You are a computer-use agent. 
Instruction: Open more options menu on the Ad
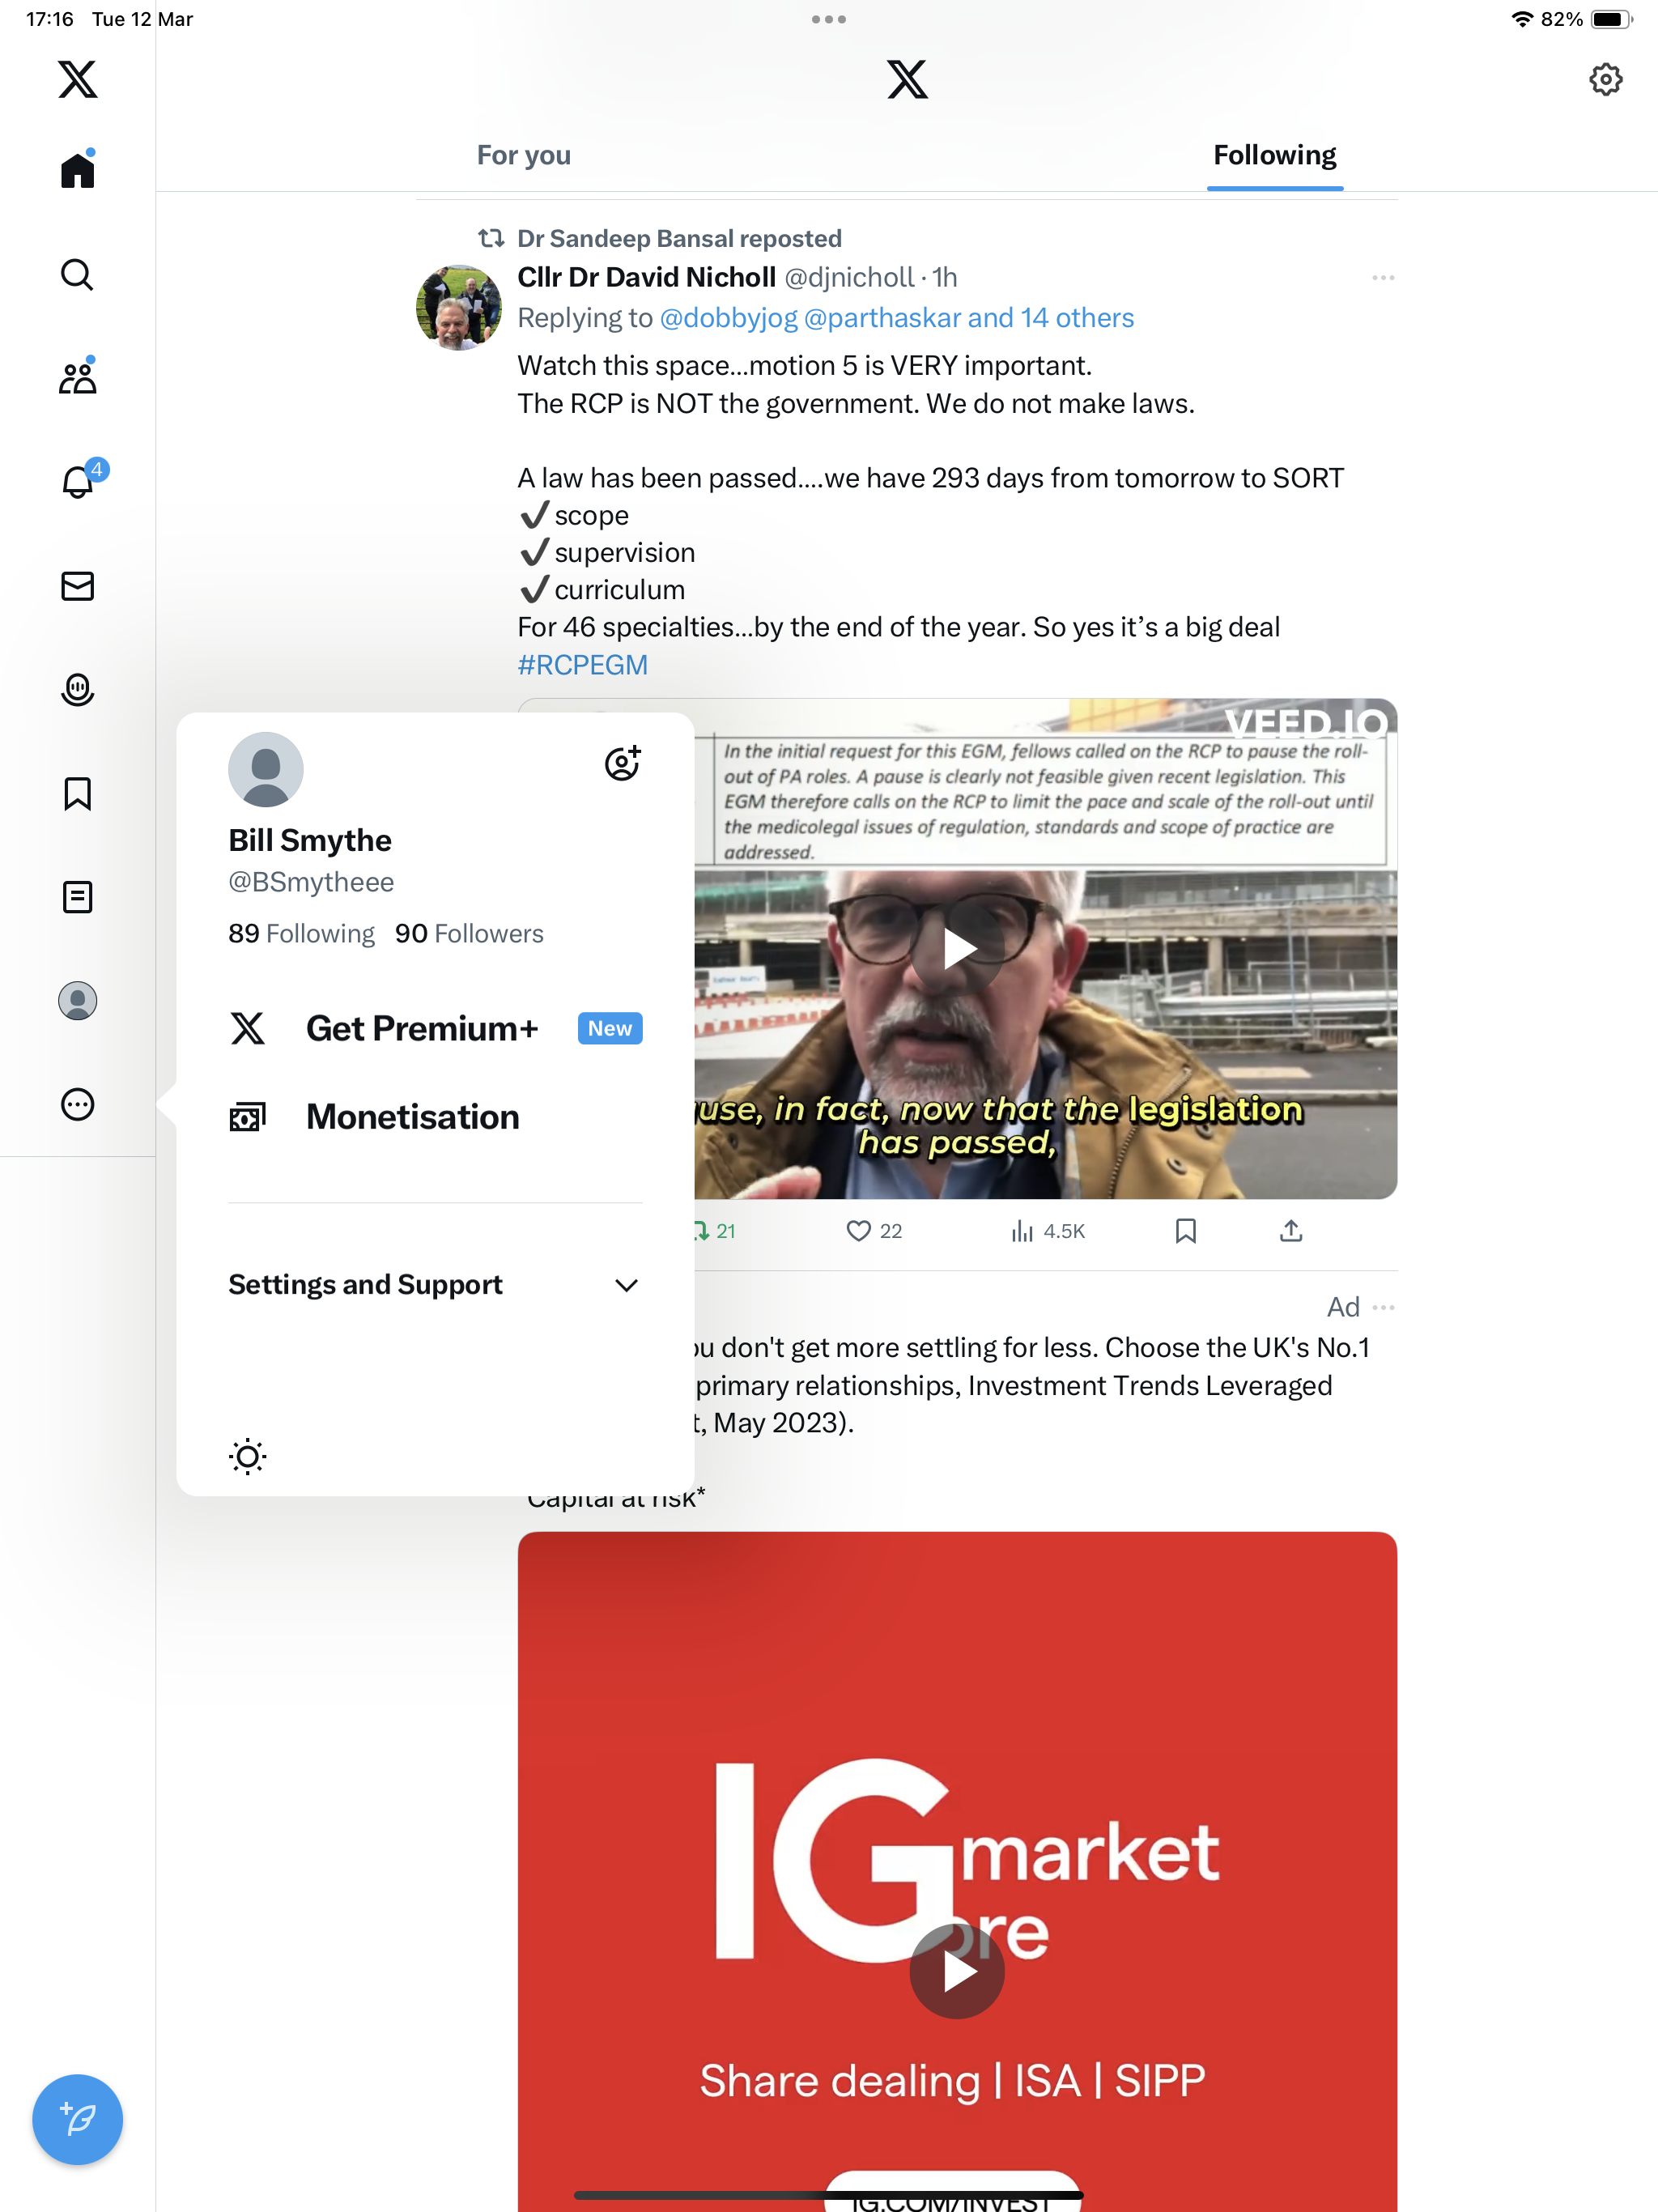(1383, 1307)
